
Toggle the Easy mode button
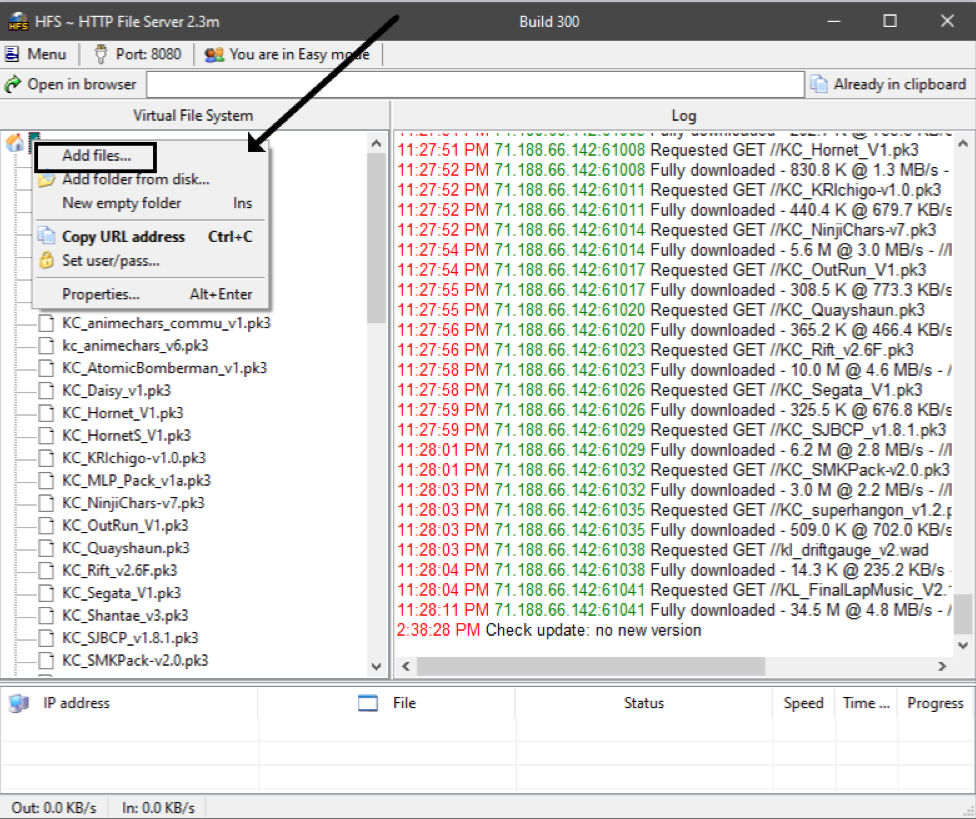pos(288,54)
